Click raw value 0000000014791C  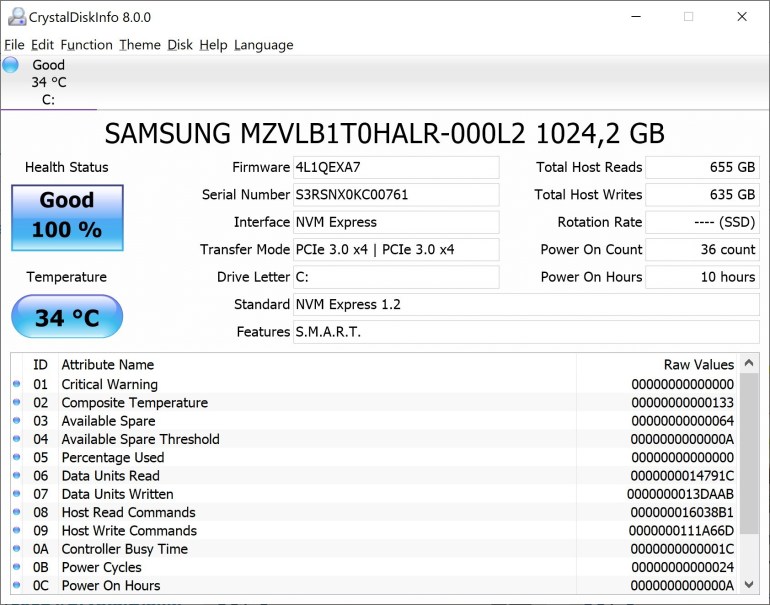682,476
